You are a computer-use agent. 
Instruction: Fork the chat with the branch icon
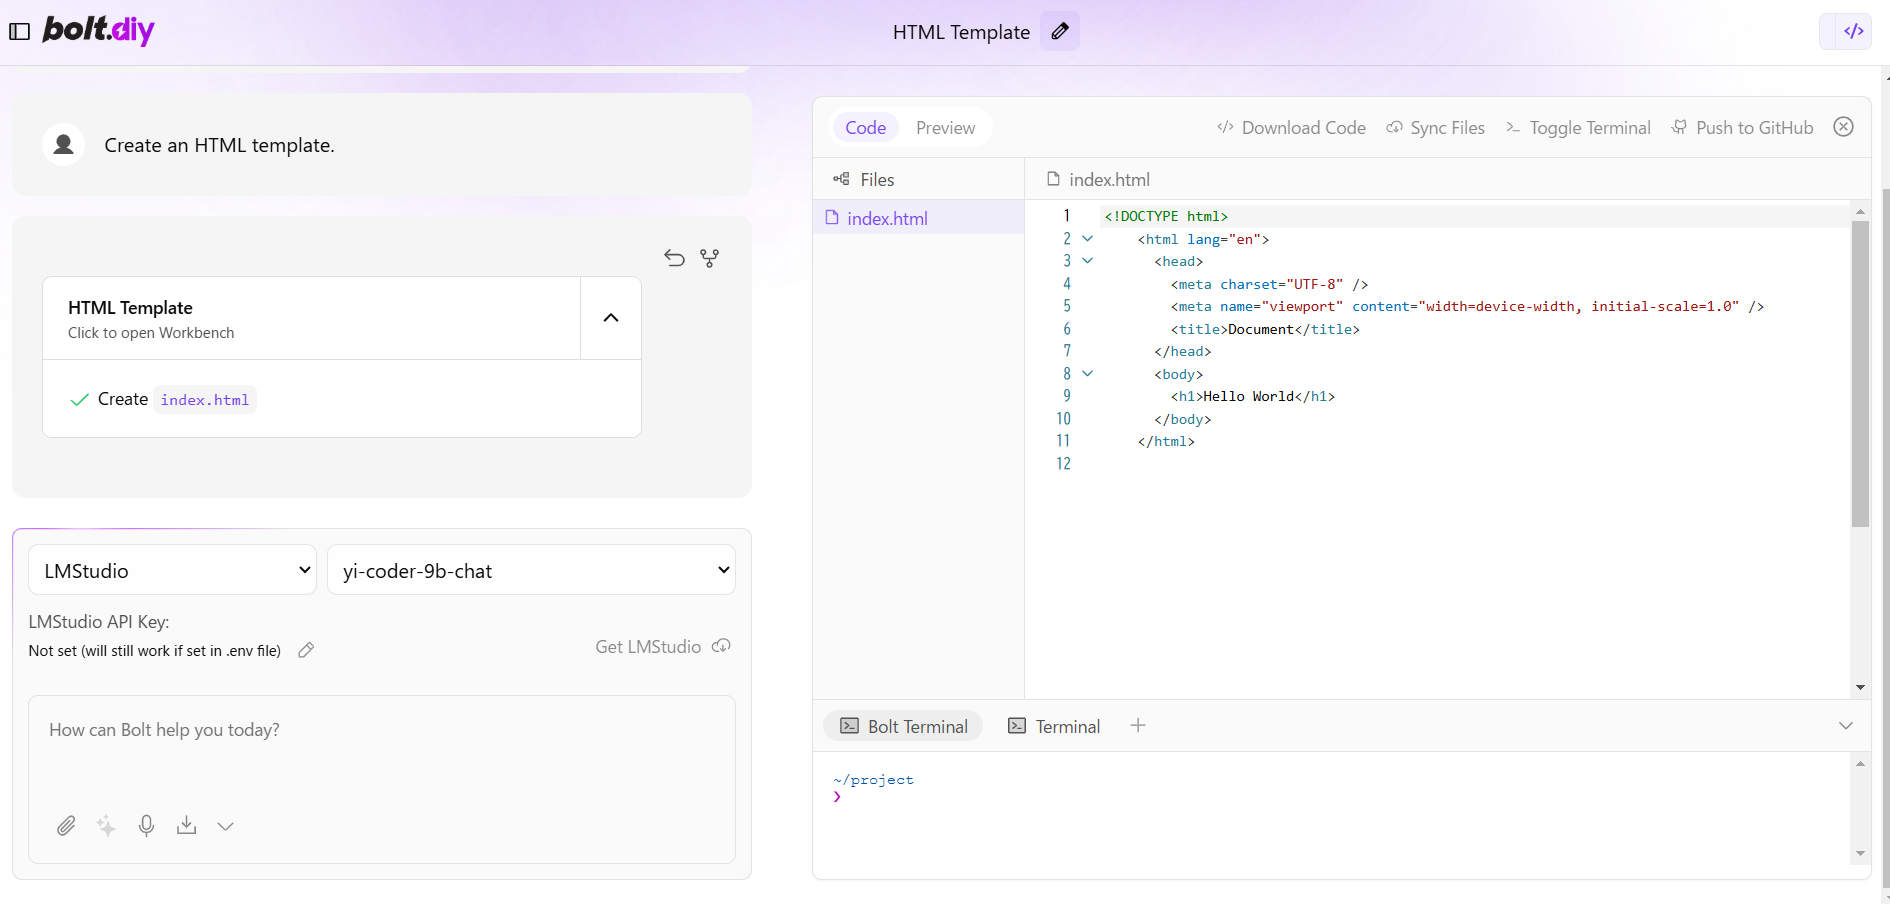coord(710,258)
